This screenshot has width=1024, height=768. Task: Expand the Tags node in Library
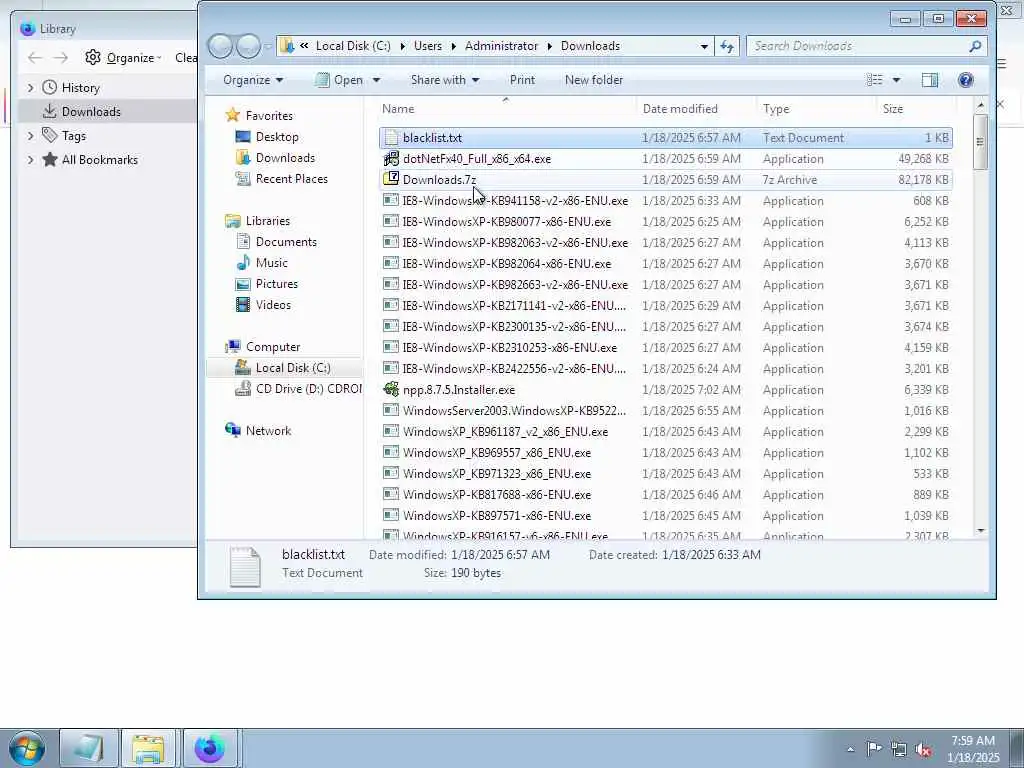click(30, 136)
